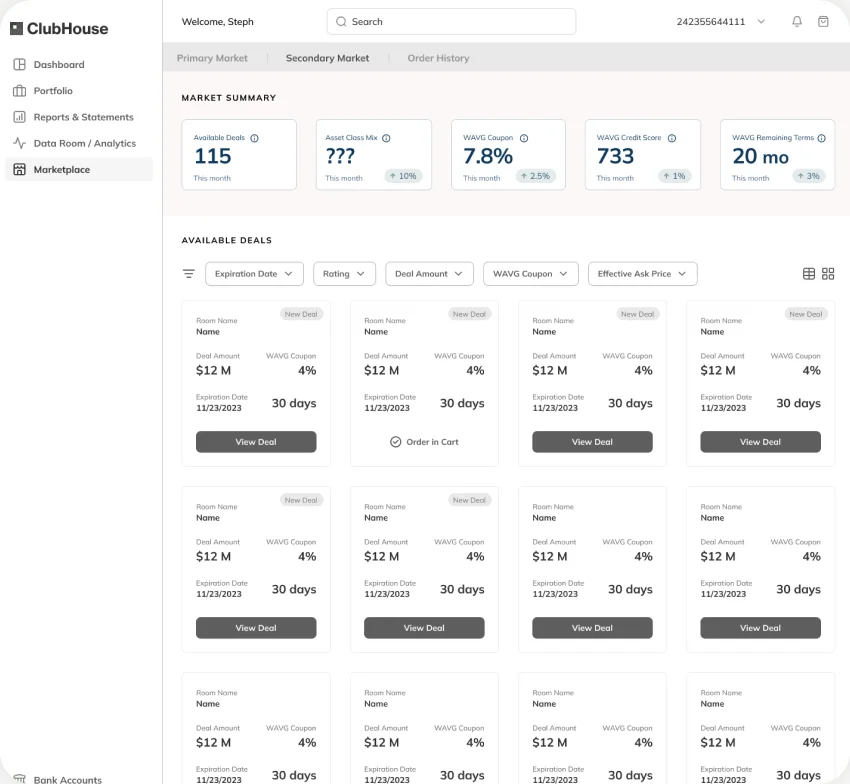Click the 10% change badge
The width and height of the screenshot is (850, 784).
pos(403,176)
